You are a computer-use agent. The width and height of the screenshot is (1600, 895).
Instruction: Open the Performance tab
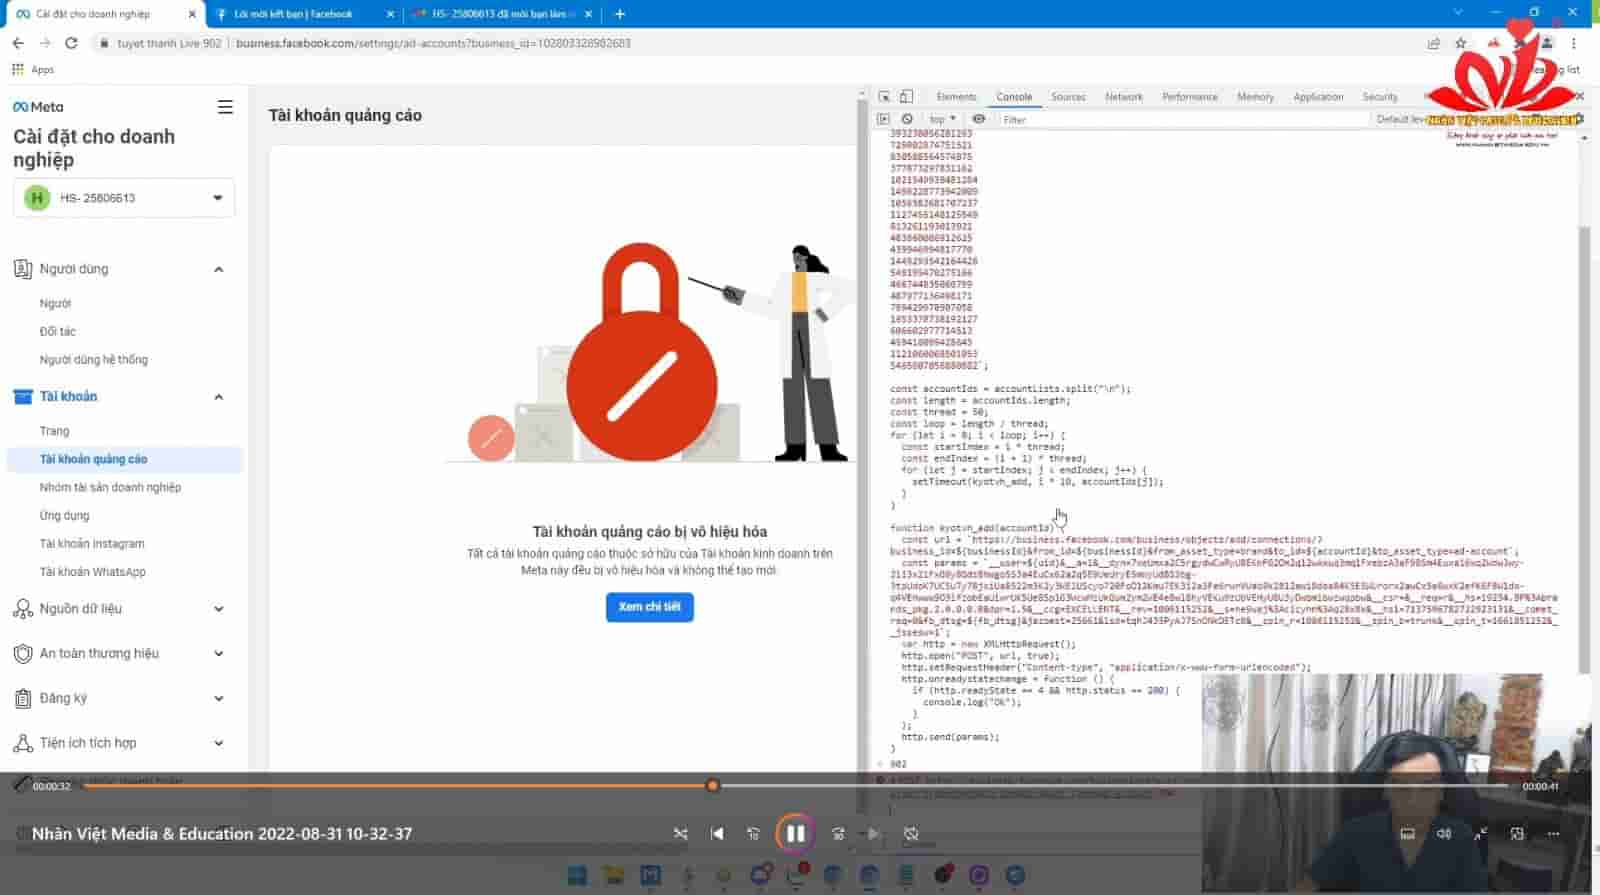click(x=1190, y=97)
